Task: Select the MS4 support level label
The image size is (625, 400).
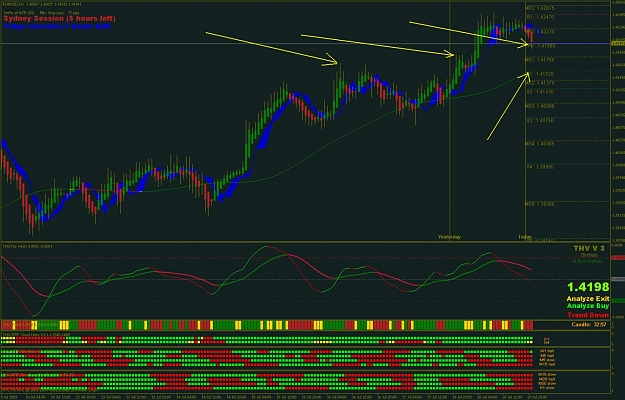Action: [x=540, y=143]
